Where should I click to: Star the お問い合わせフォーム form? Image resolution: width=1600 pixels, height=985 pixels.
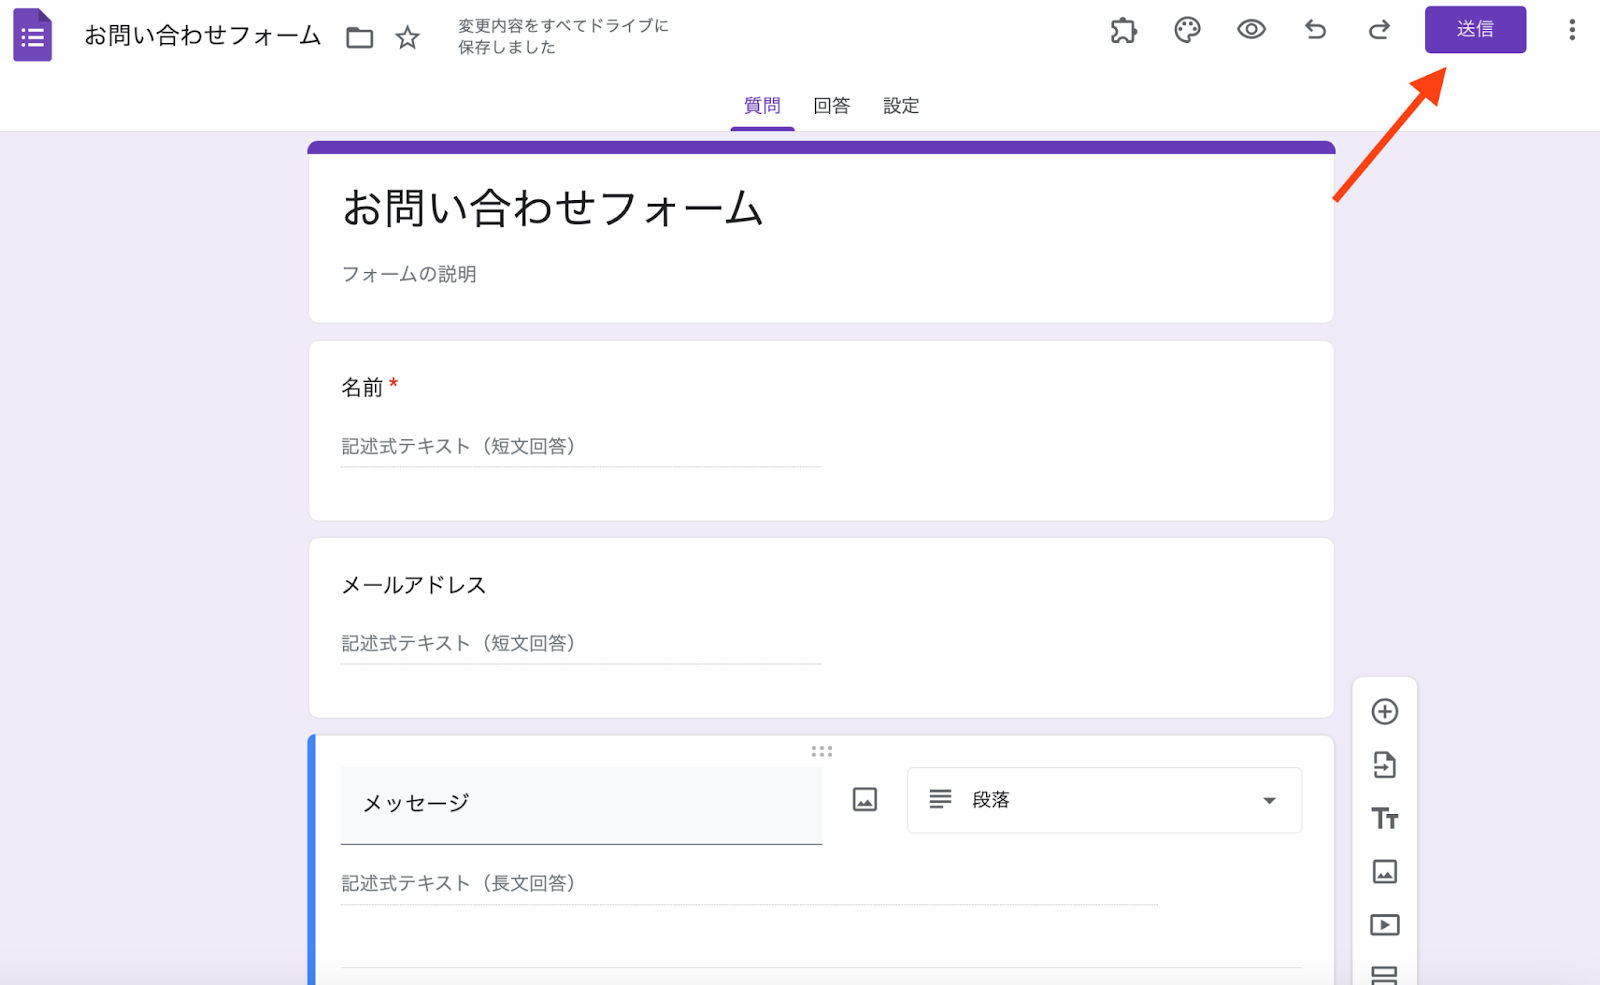[407, 37]
